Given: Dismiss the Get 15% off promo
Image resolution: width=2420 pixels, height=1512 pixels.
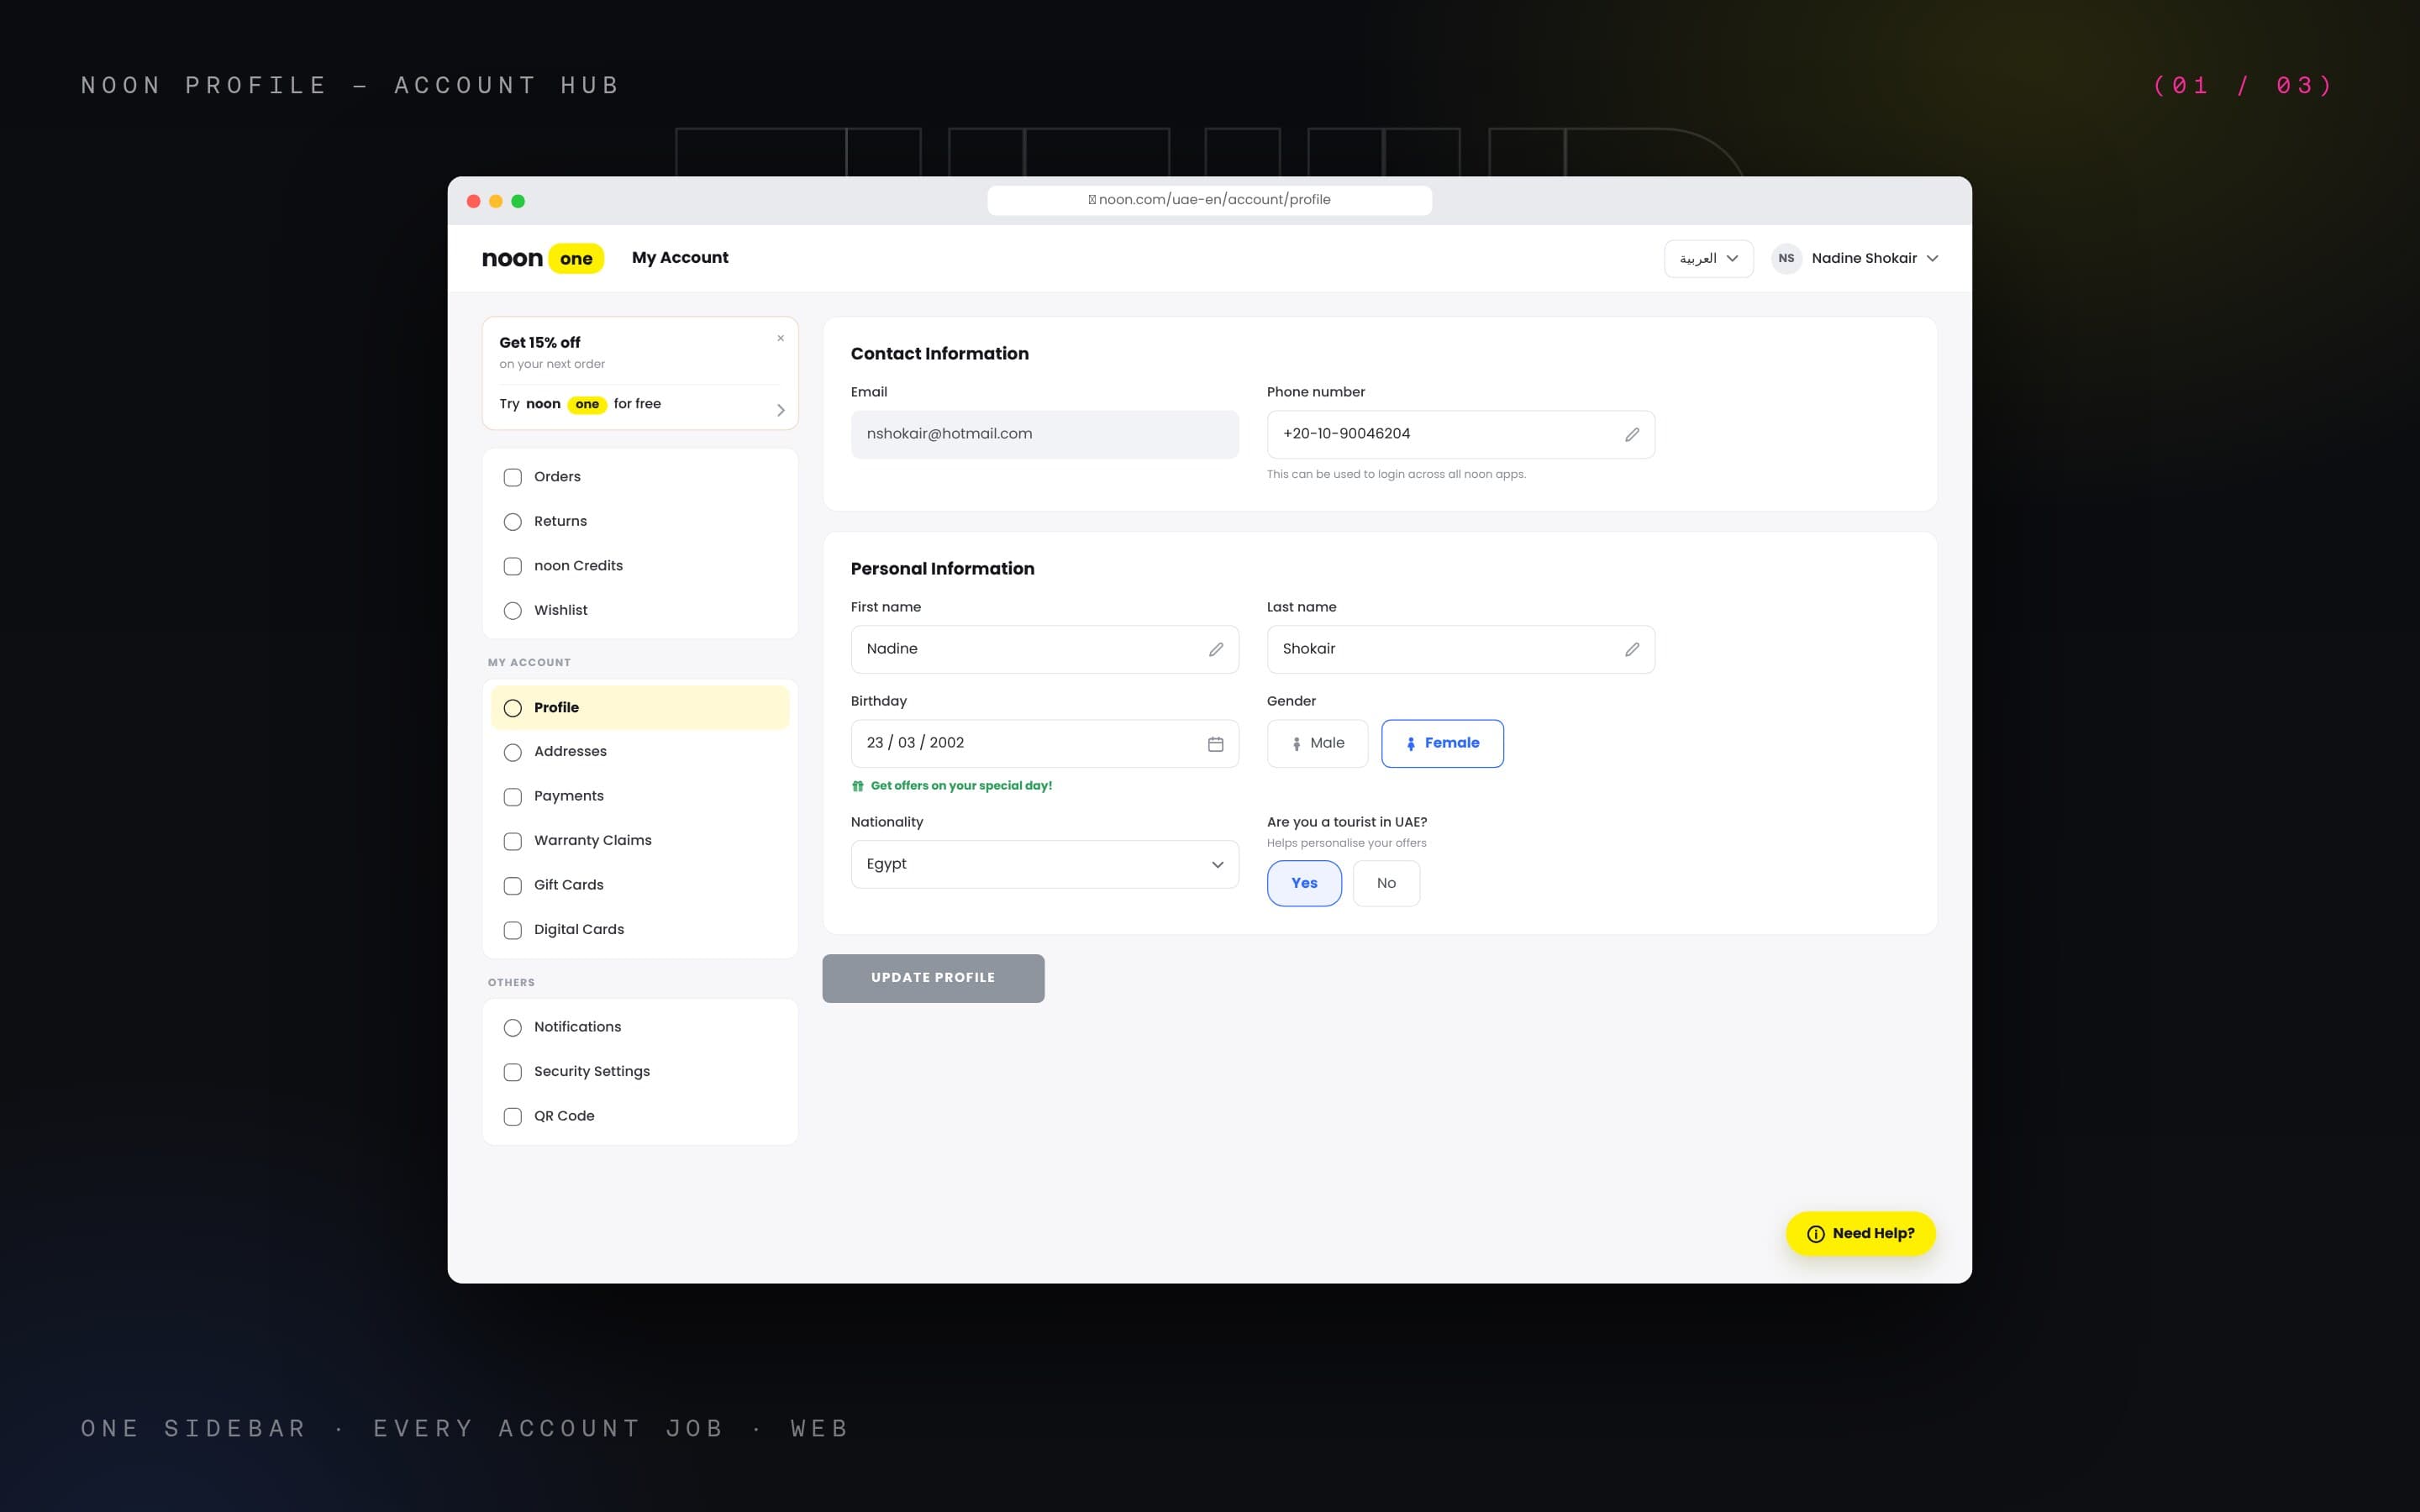Looking at the screenshot, I should tap(781, 338).
